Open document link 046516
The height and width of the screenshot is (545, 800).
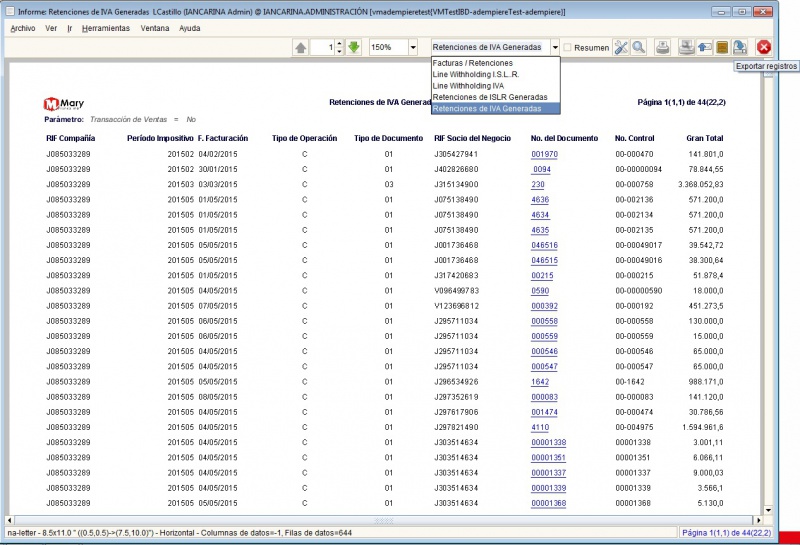(544, 245)
